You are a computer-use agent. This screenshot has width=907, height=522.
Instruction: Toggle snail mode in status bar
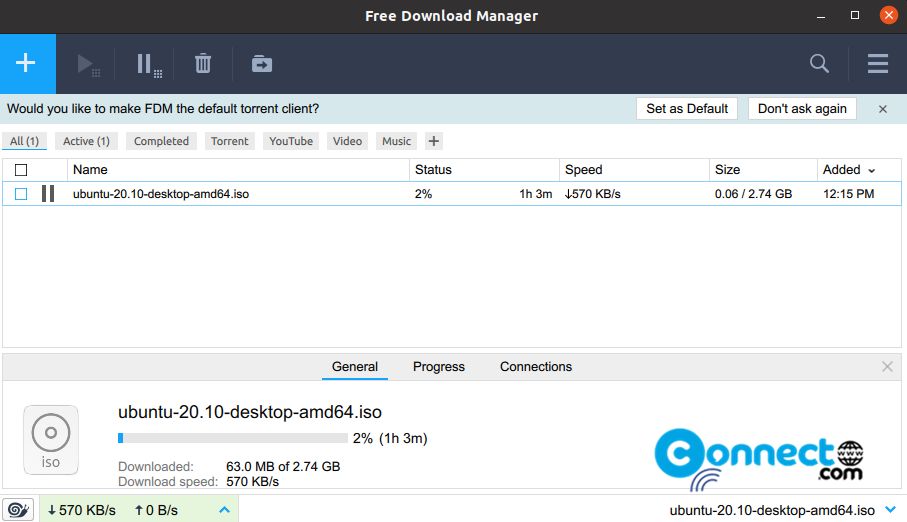tap(18, 510)
